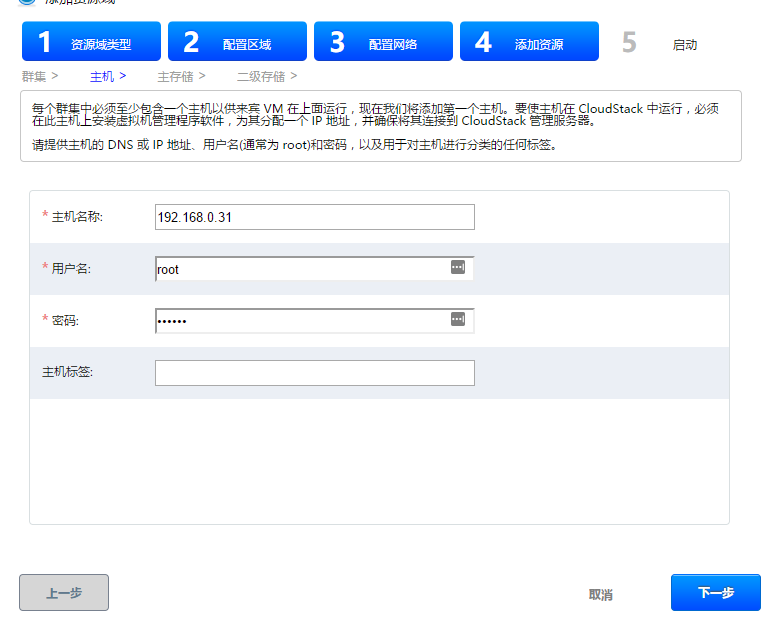Image resolution: width=766 pixels, height=623 pixels.
Task: Click the radio button at top-left corner
Action: (26, 3)
